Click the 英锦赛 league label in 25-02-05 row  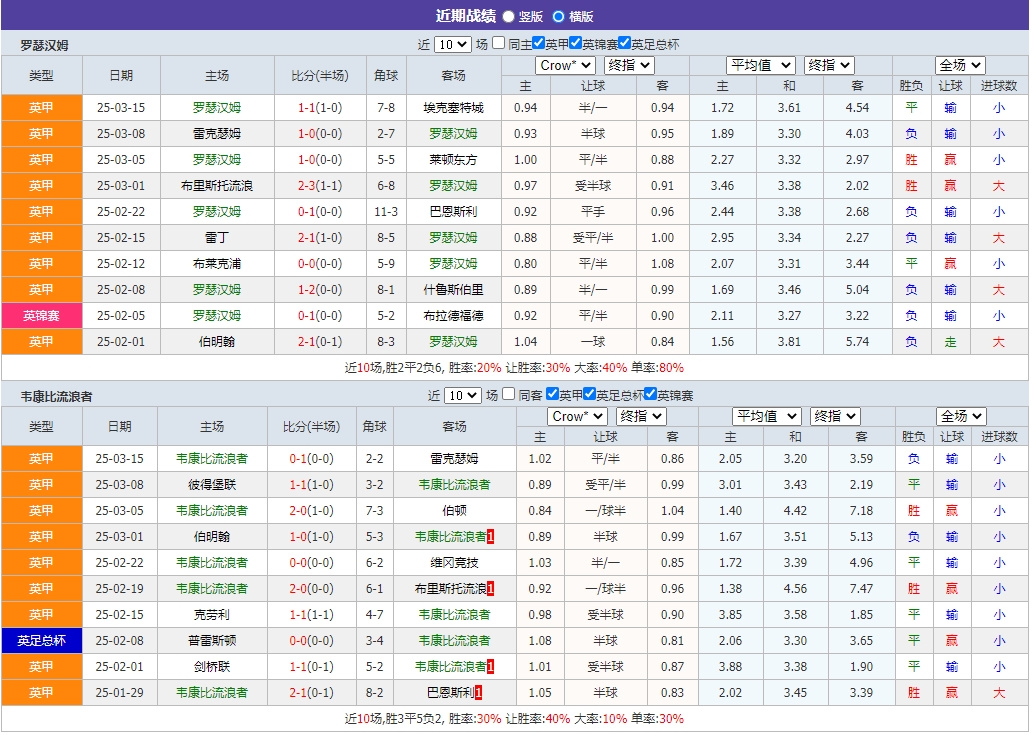point(41,315)
